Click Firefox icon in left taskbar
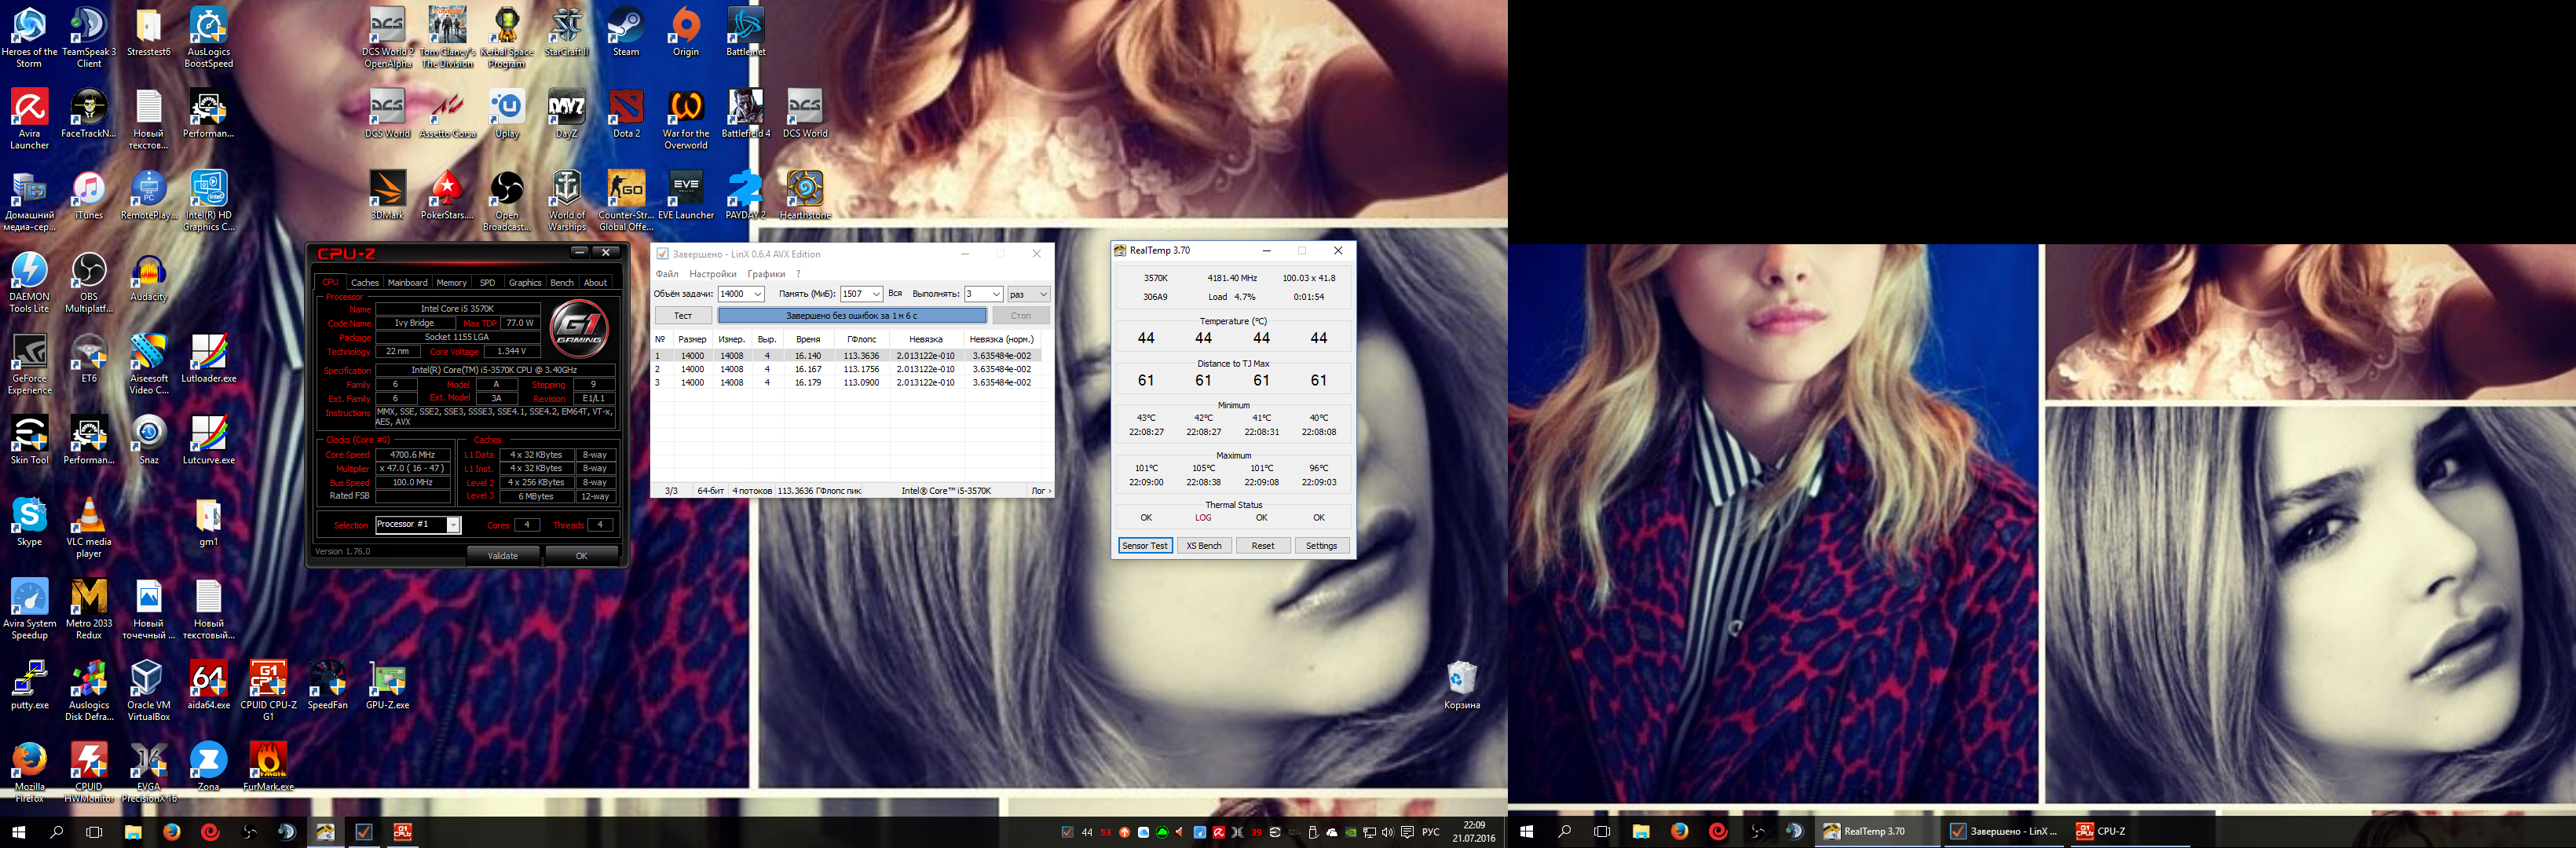This screenshot has height=848, width=2576. (172, 831)
